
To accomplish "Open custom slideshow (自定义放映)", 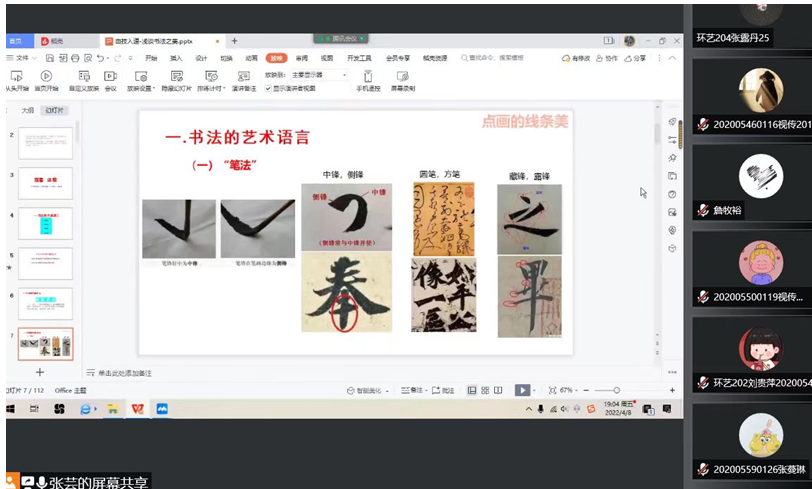I will pyautogui.click(x=84, y=81).
